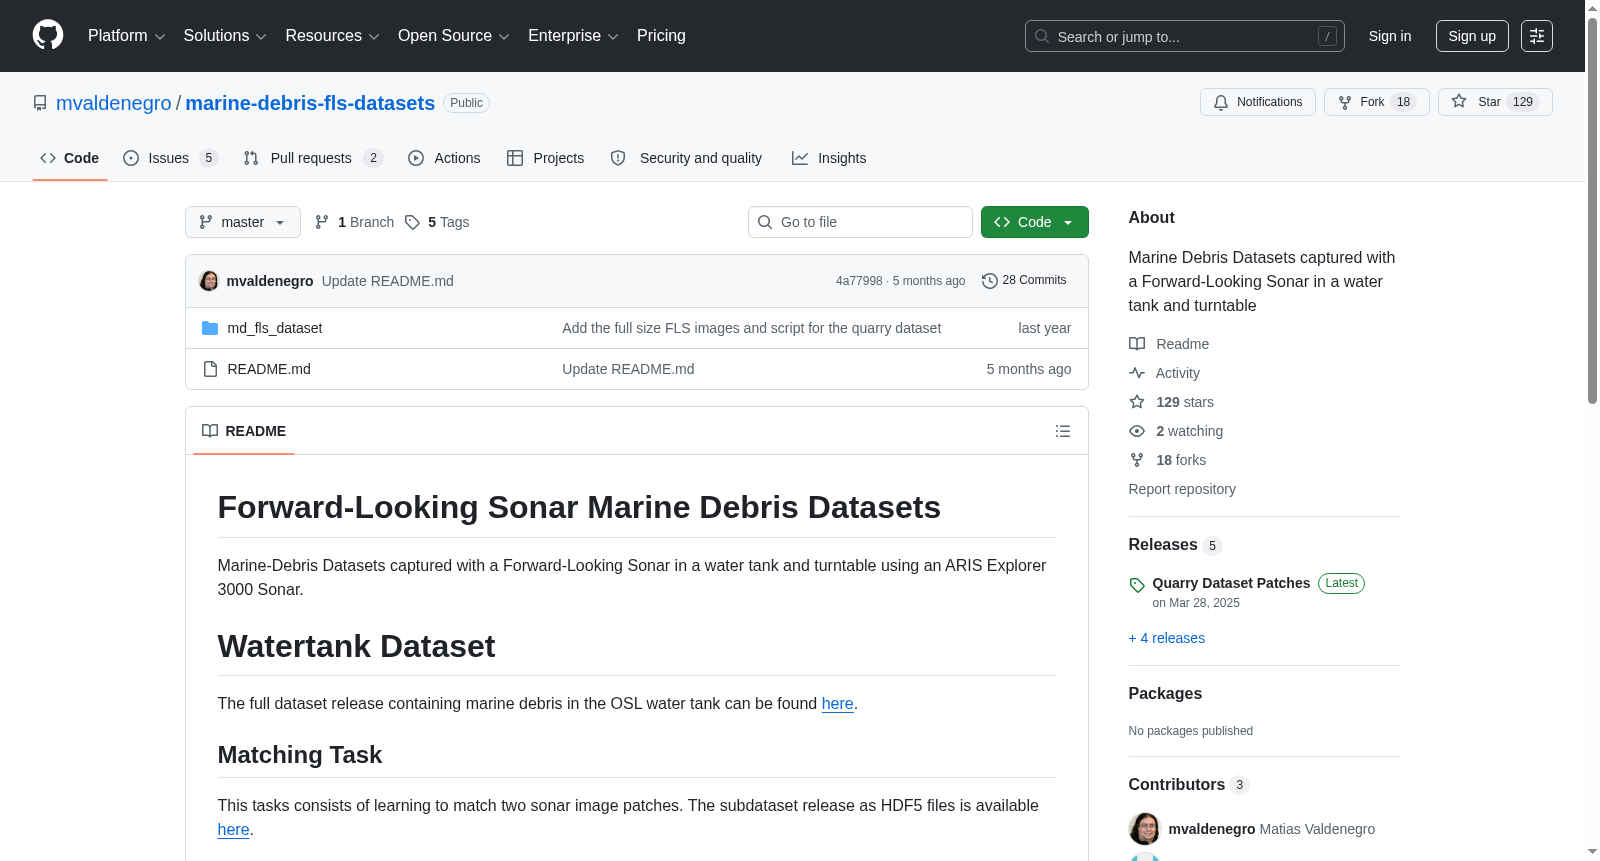This screenshot has height=861, width=1600.
Task: Follow the 'here' link under Watertank Dataset
Action: 838,704
